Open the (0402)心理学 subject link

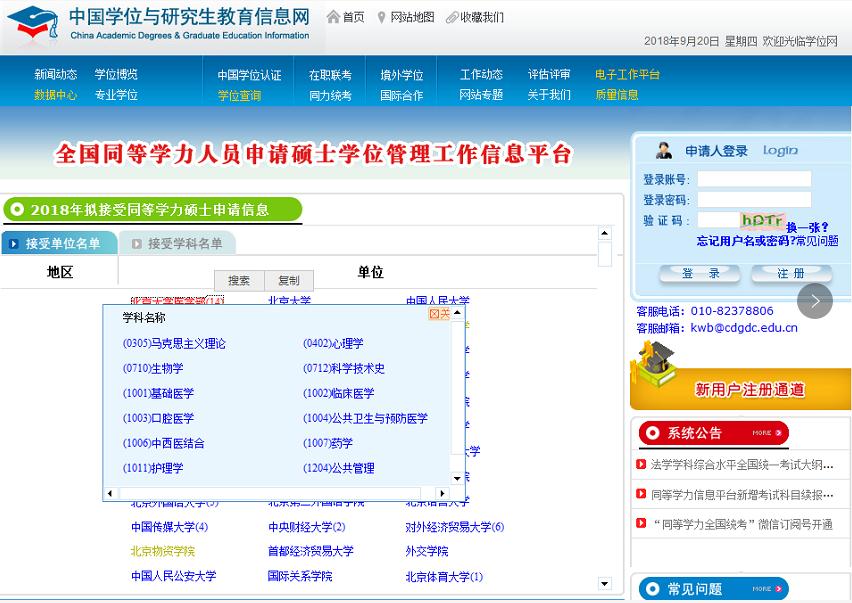coord(333,343)
